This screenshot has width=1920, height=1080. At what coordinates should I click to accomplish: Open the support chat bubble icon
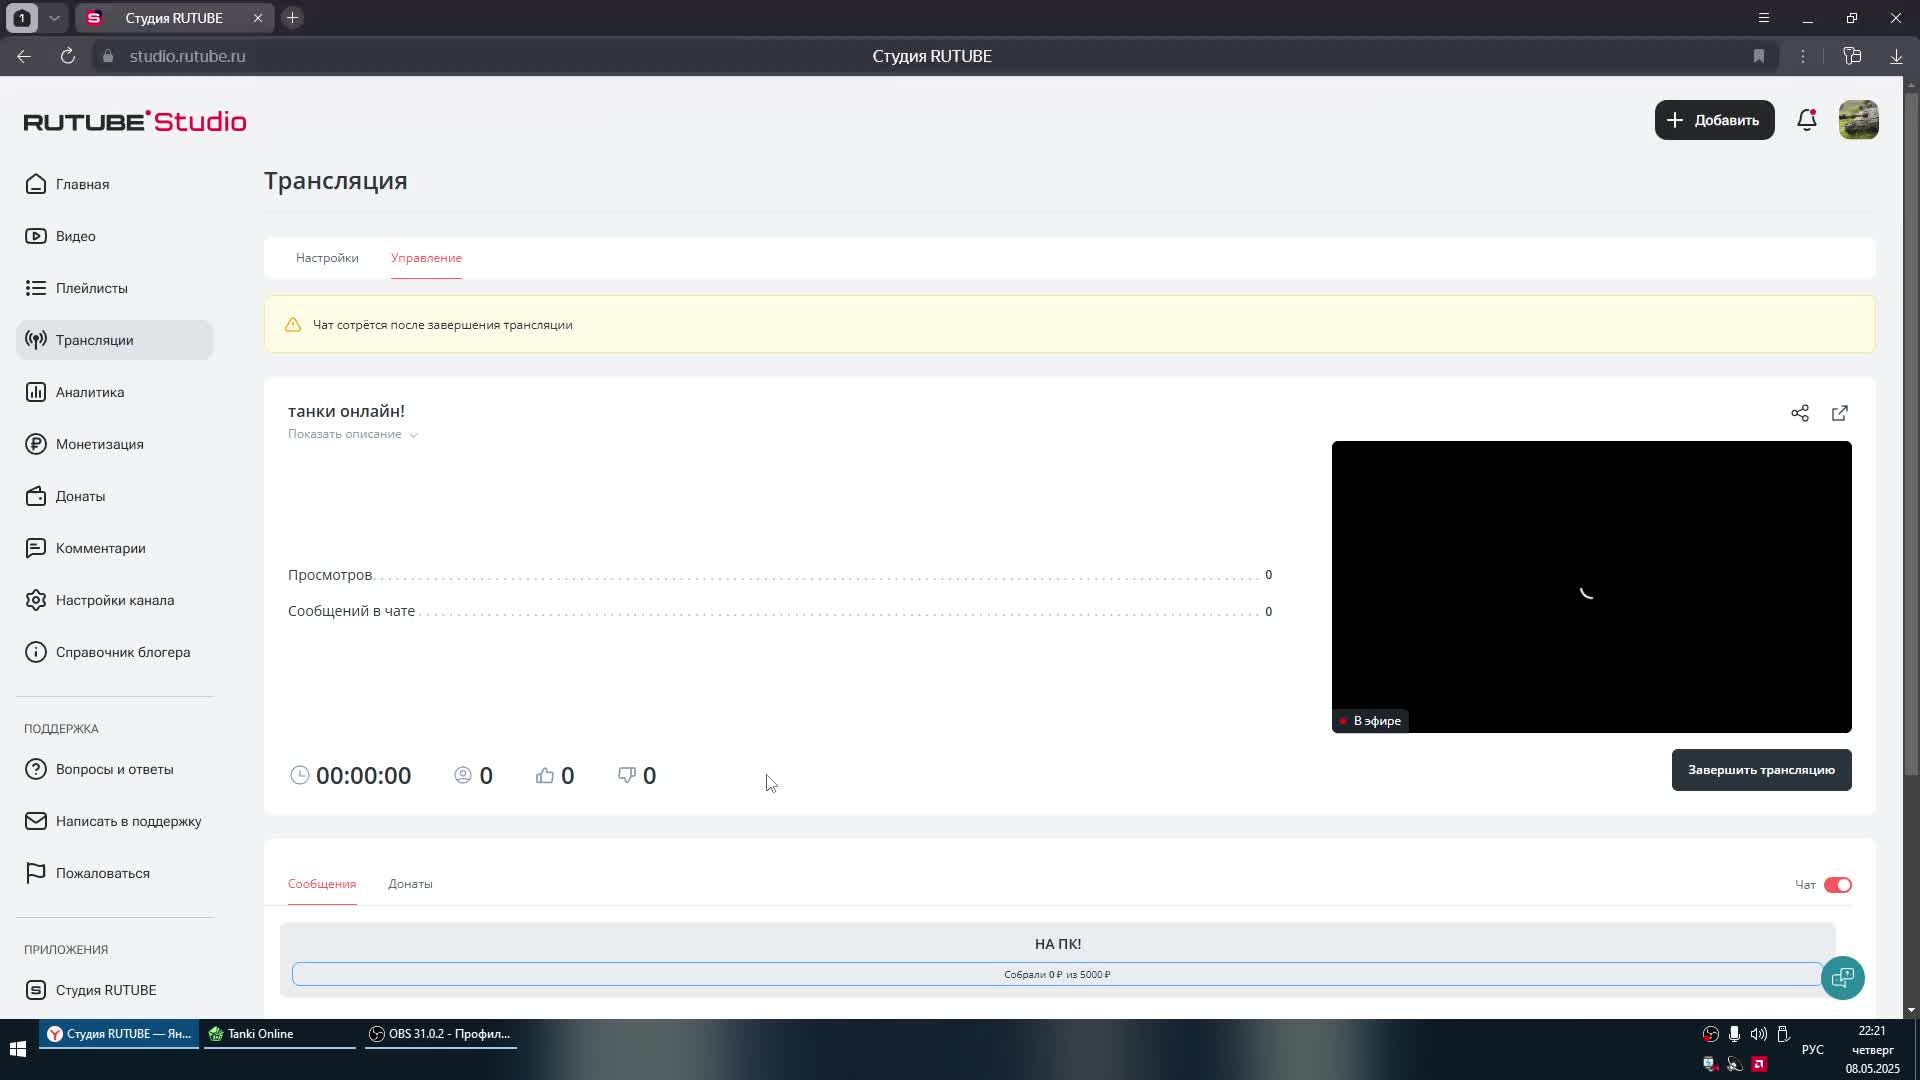click(x=1842, y=978)
